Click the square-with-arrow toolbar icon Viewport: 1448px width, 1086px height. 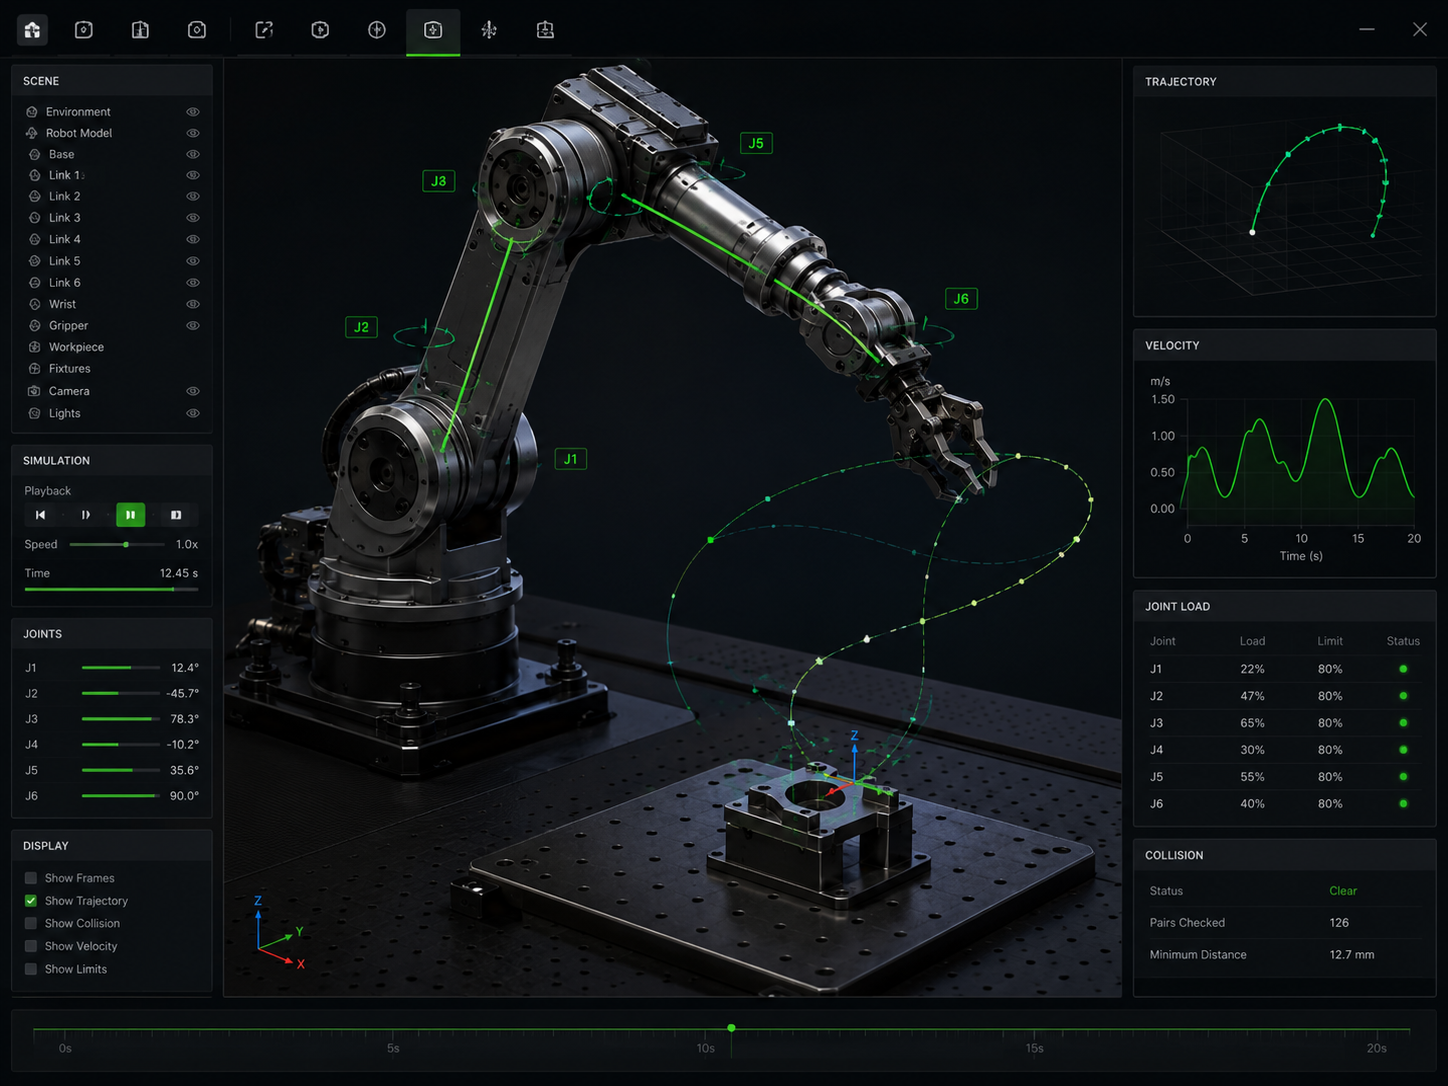264,30
